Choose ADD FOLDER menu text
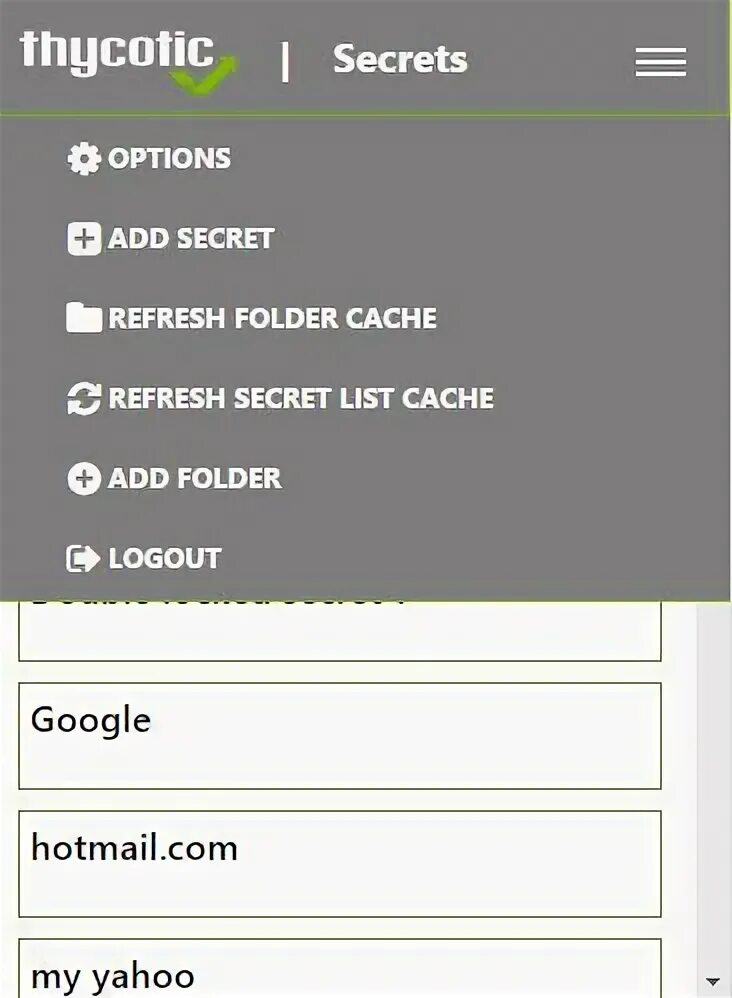Screen dimensions: 732x998 point(195,478)
